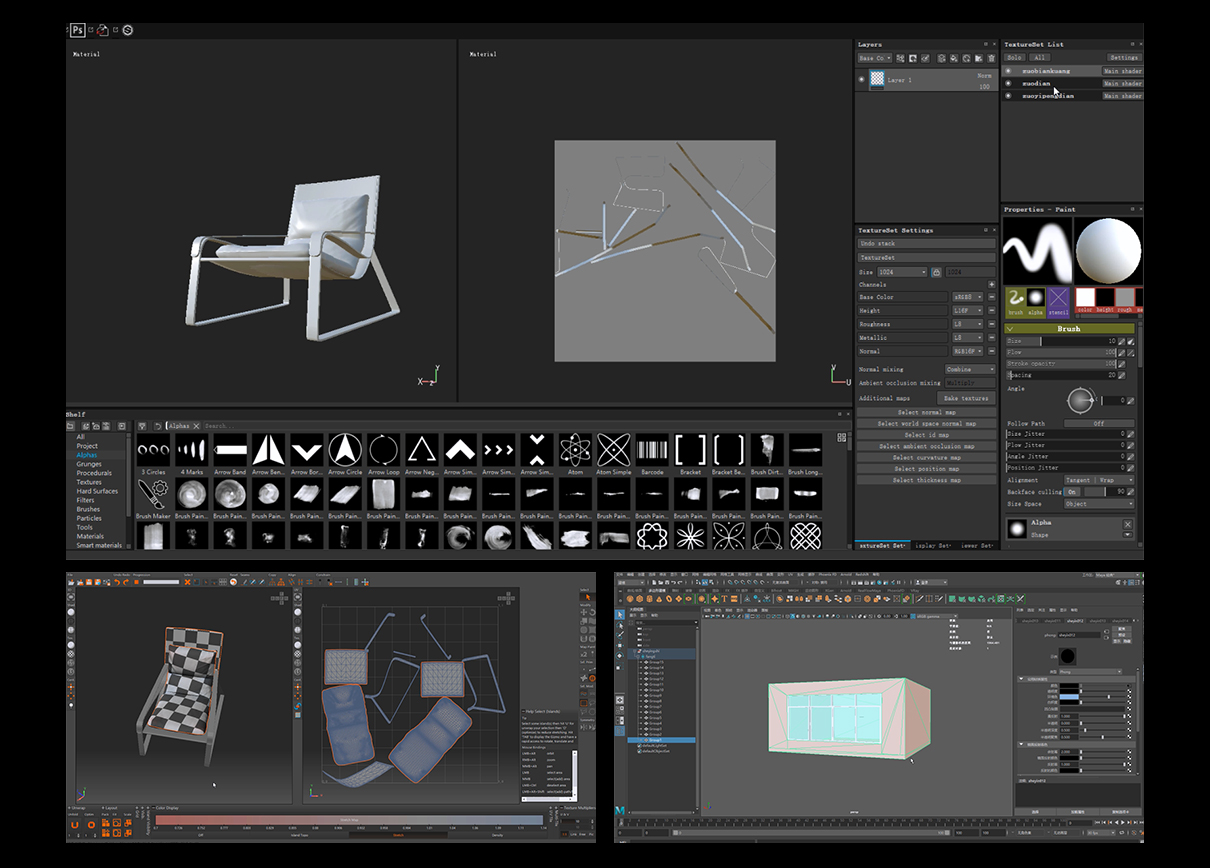The height and width of the screenshot is (868, 1210).
Task: Select the Layer 1 thumbnail
Action: tap(877, 80)
